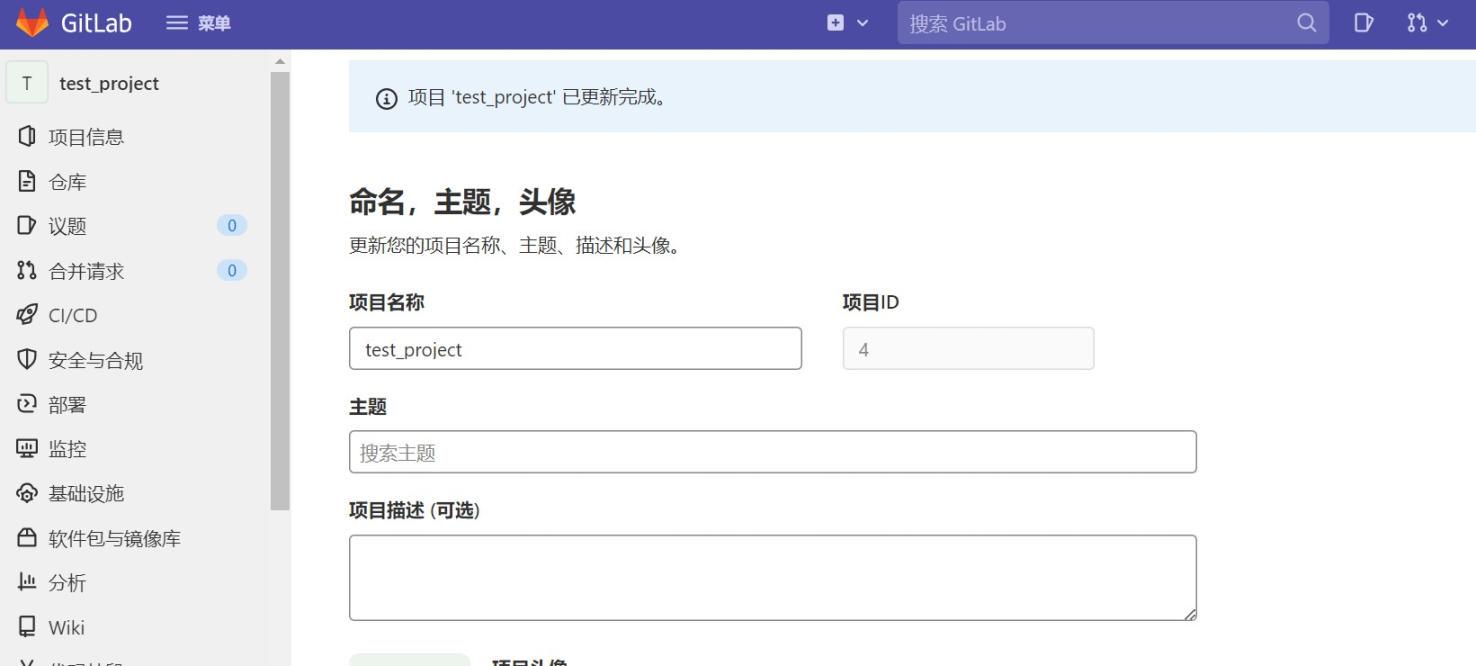The width and height of the screenshot is (1476, 666).
Task: Click the 监控 monitor icon
Action: 27,448
